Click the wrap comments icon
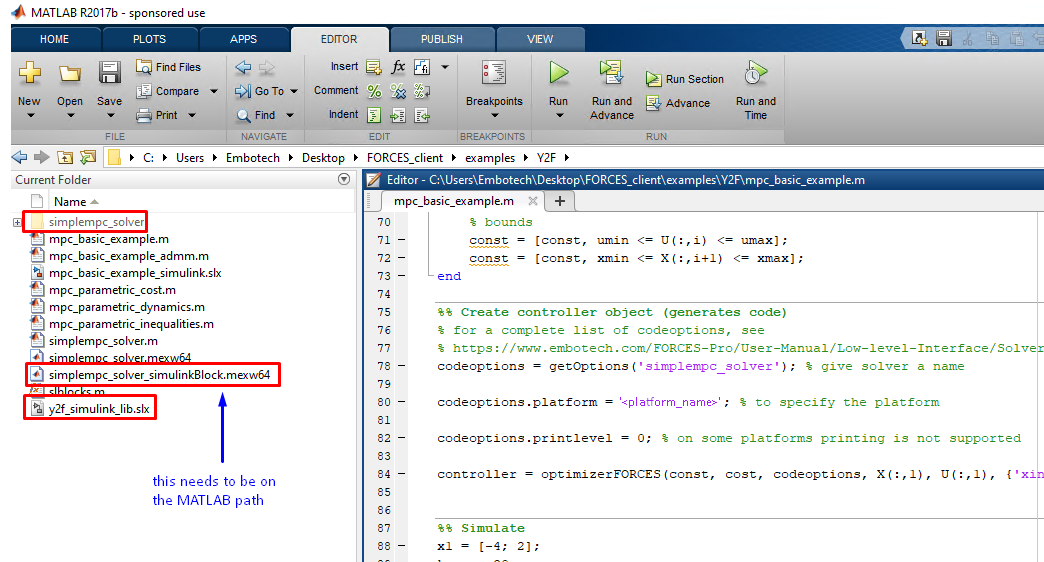This screenshot has height=562, width=1044. pyautogui.click(x=421, y=91)
